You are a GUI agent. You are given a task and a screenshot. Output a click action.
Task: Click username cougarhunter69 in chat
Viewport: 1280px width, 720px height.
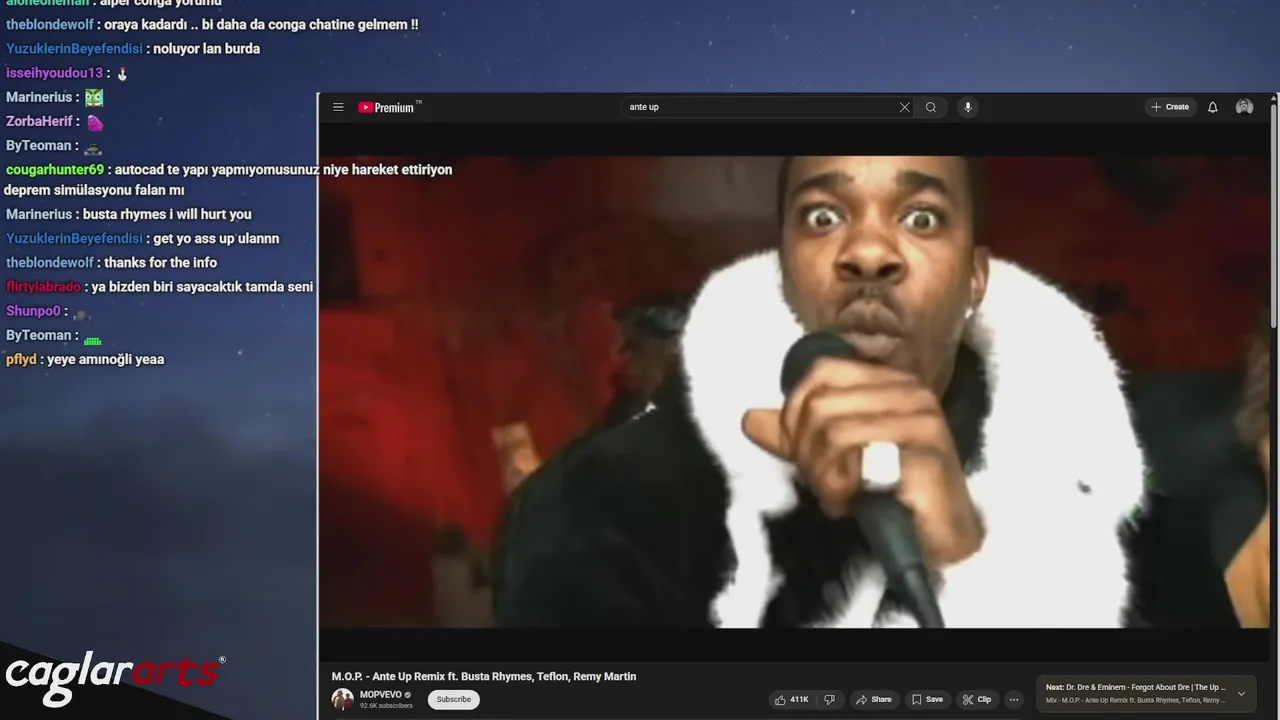(55, 170)
